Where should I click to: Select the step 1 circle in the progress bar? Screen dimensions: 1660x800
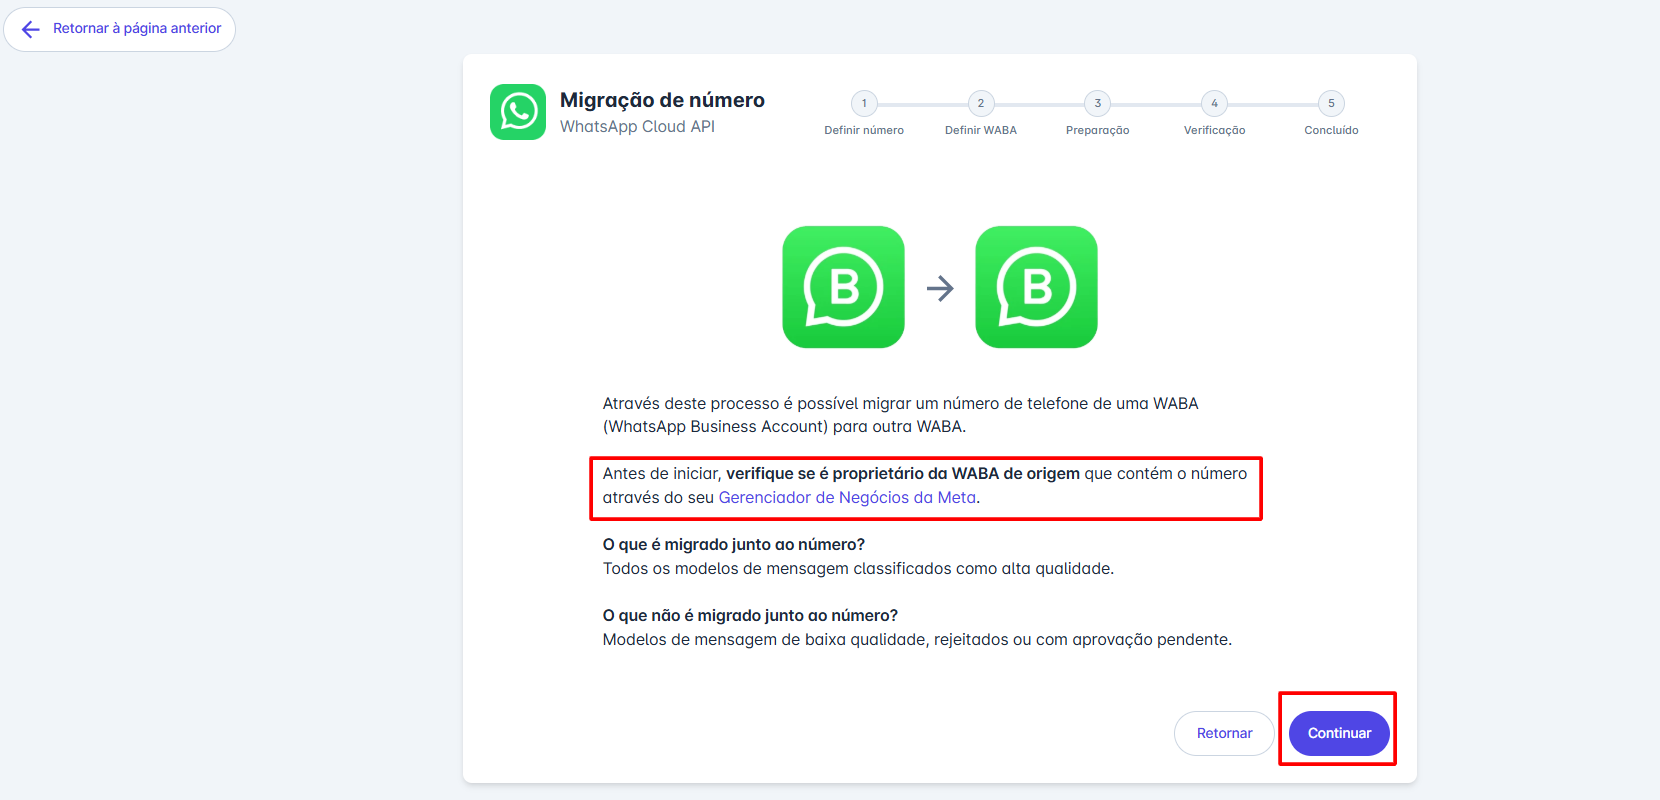(864, 103)
